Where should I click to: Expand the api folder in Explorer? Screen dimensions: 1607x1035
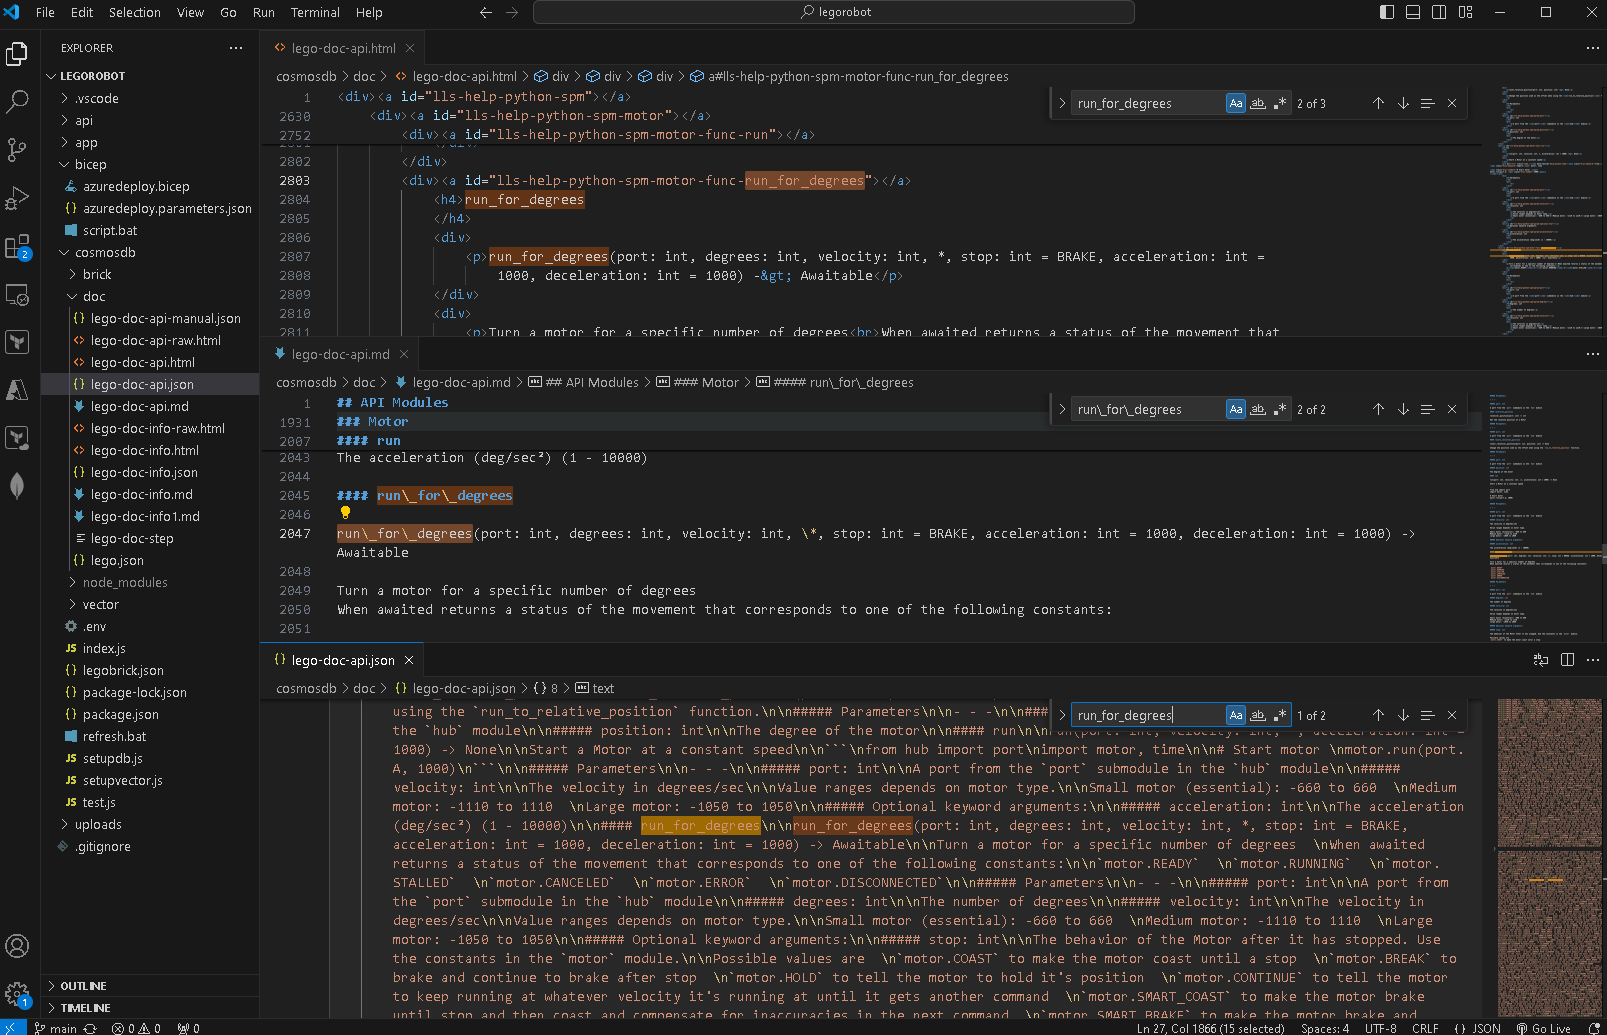click(150, 120)
